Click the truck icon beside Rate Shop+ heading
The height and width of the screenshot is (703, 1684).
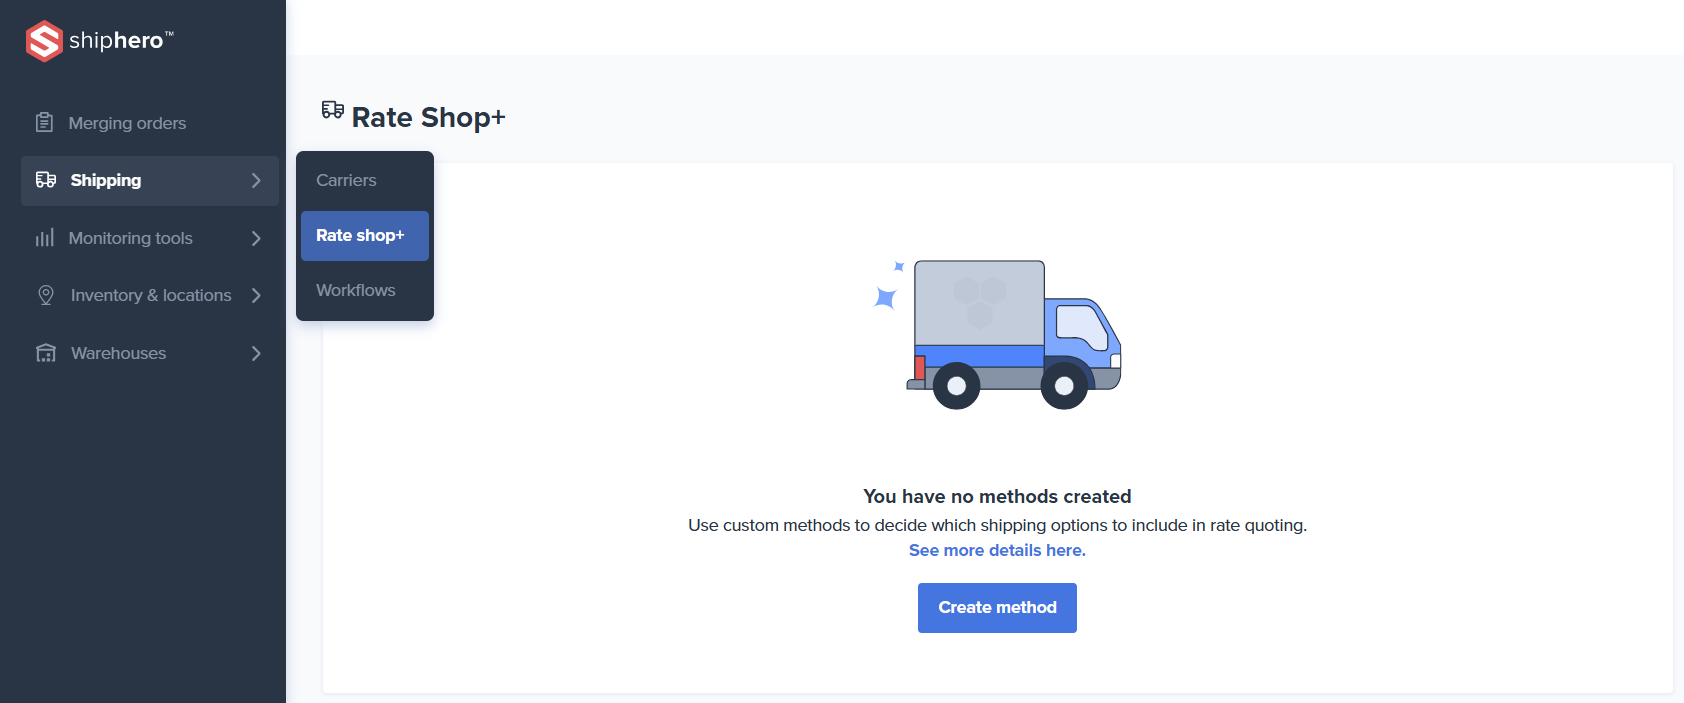point(333,110)
